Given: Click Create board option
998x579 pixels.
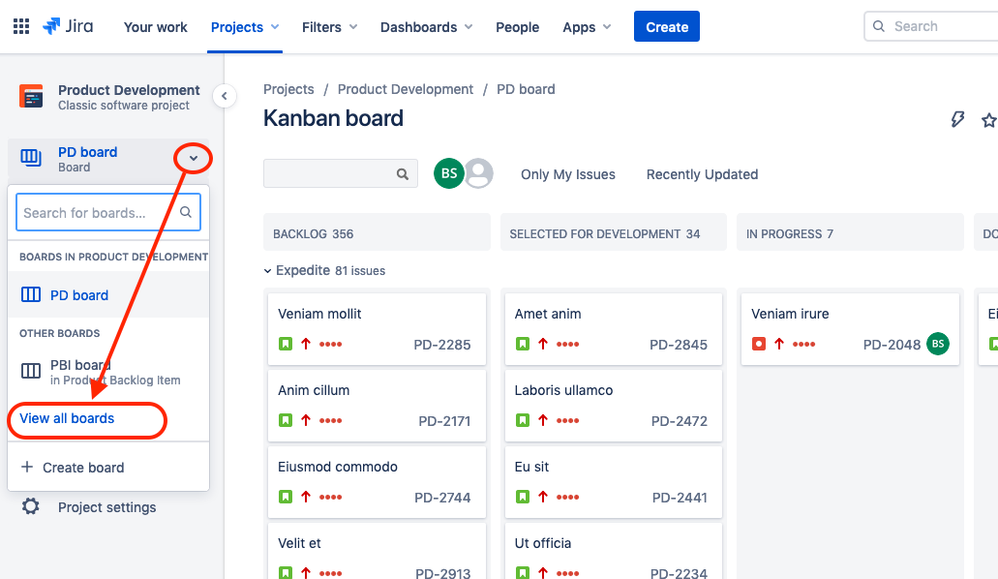Looking at the screenshot, I should [108, 467].
